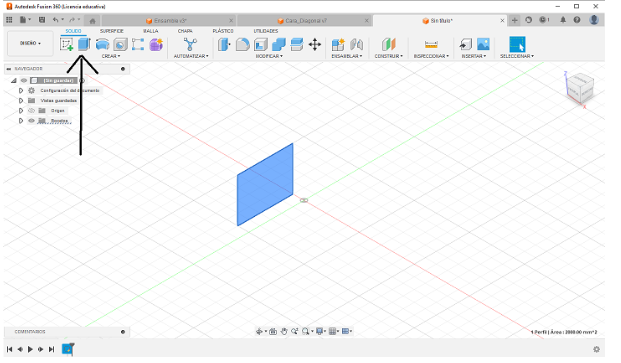The height and width of the screenshot is (363, 621).
Task: Toggle visibility eye of Origen folder
Action: coord(32,110)
